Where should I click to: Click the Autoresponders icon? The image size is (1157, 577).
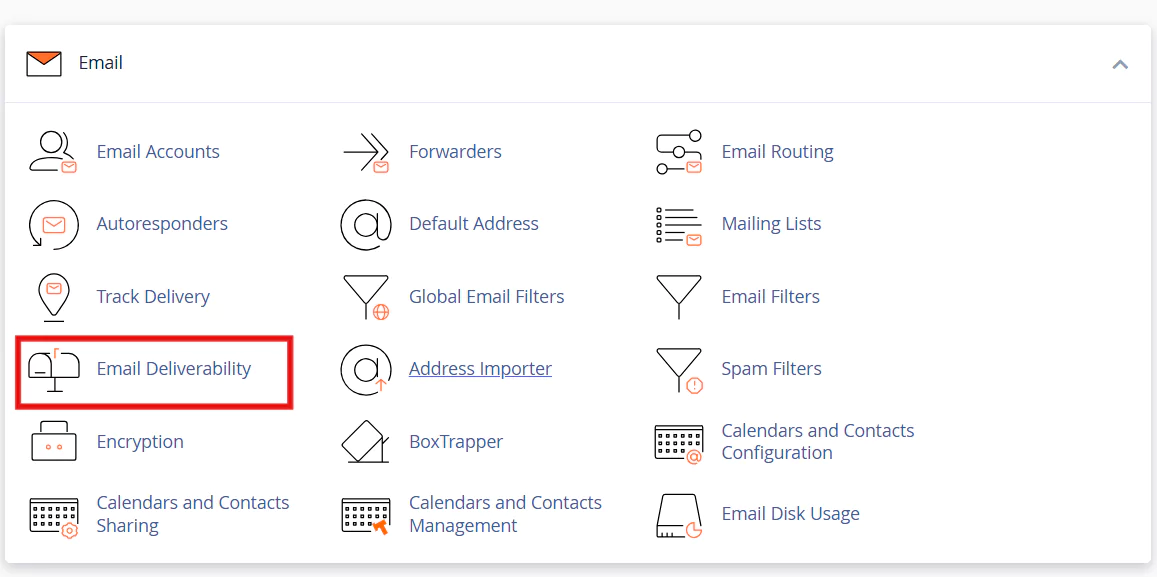(x=52, y=224)
